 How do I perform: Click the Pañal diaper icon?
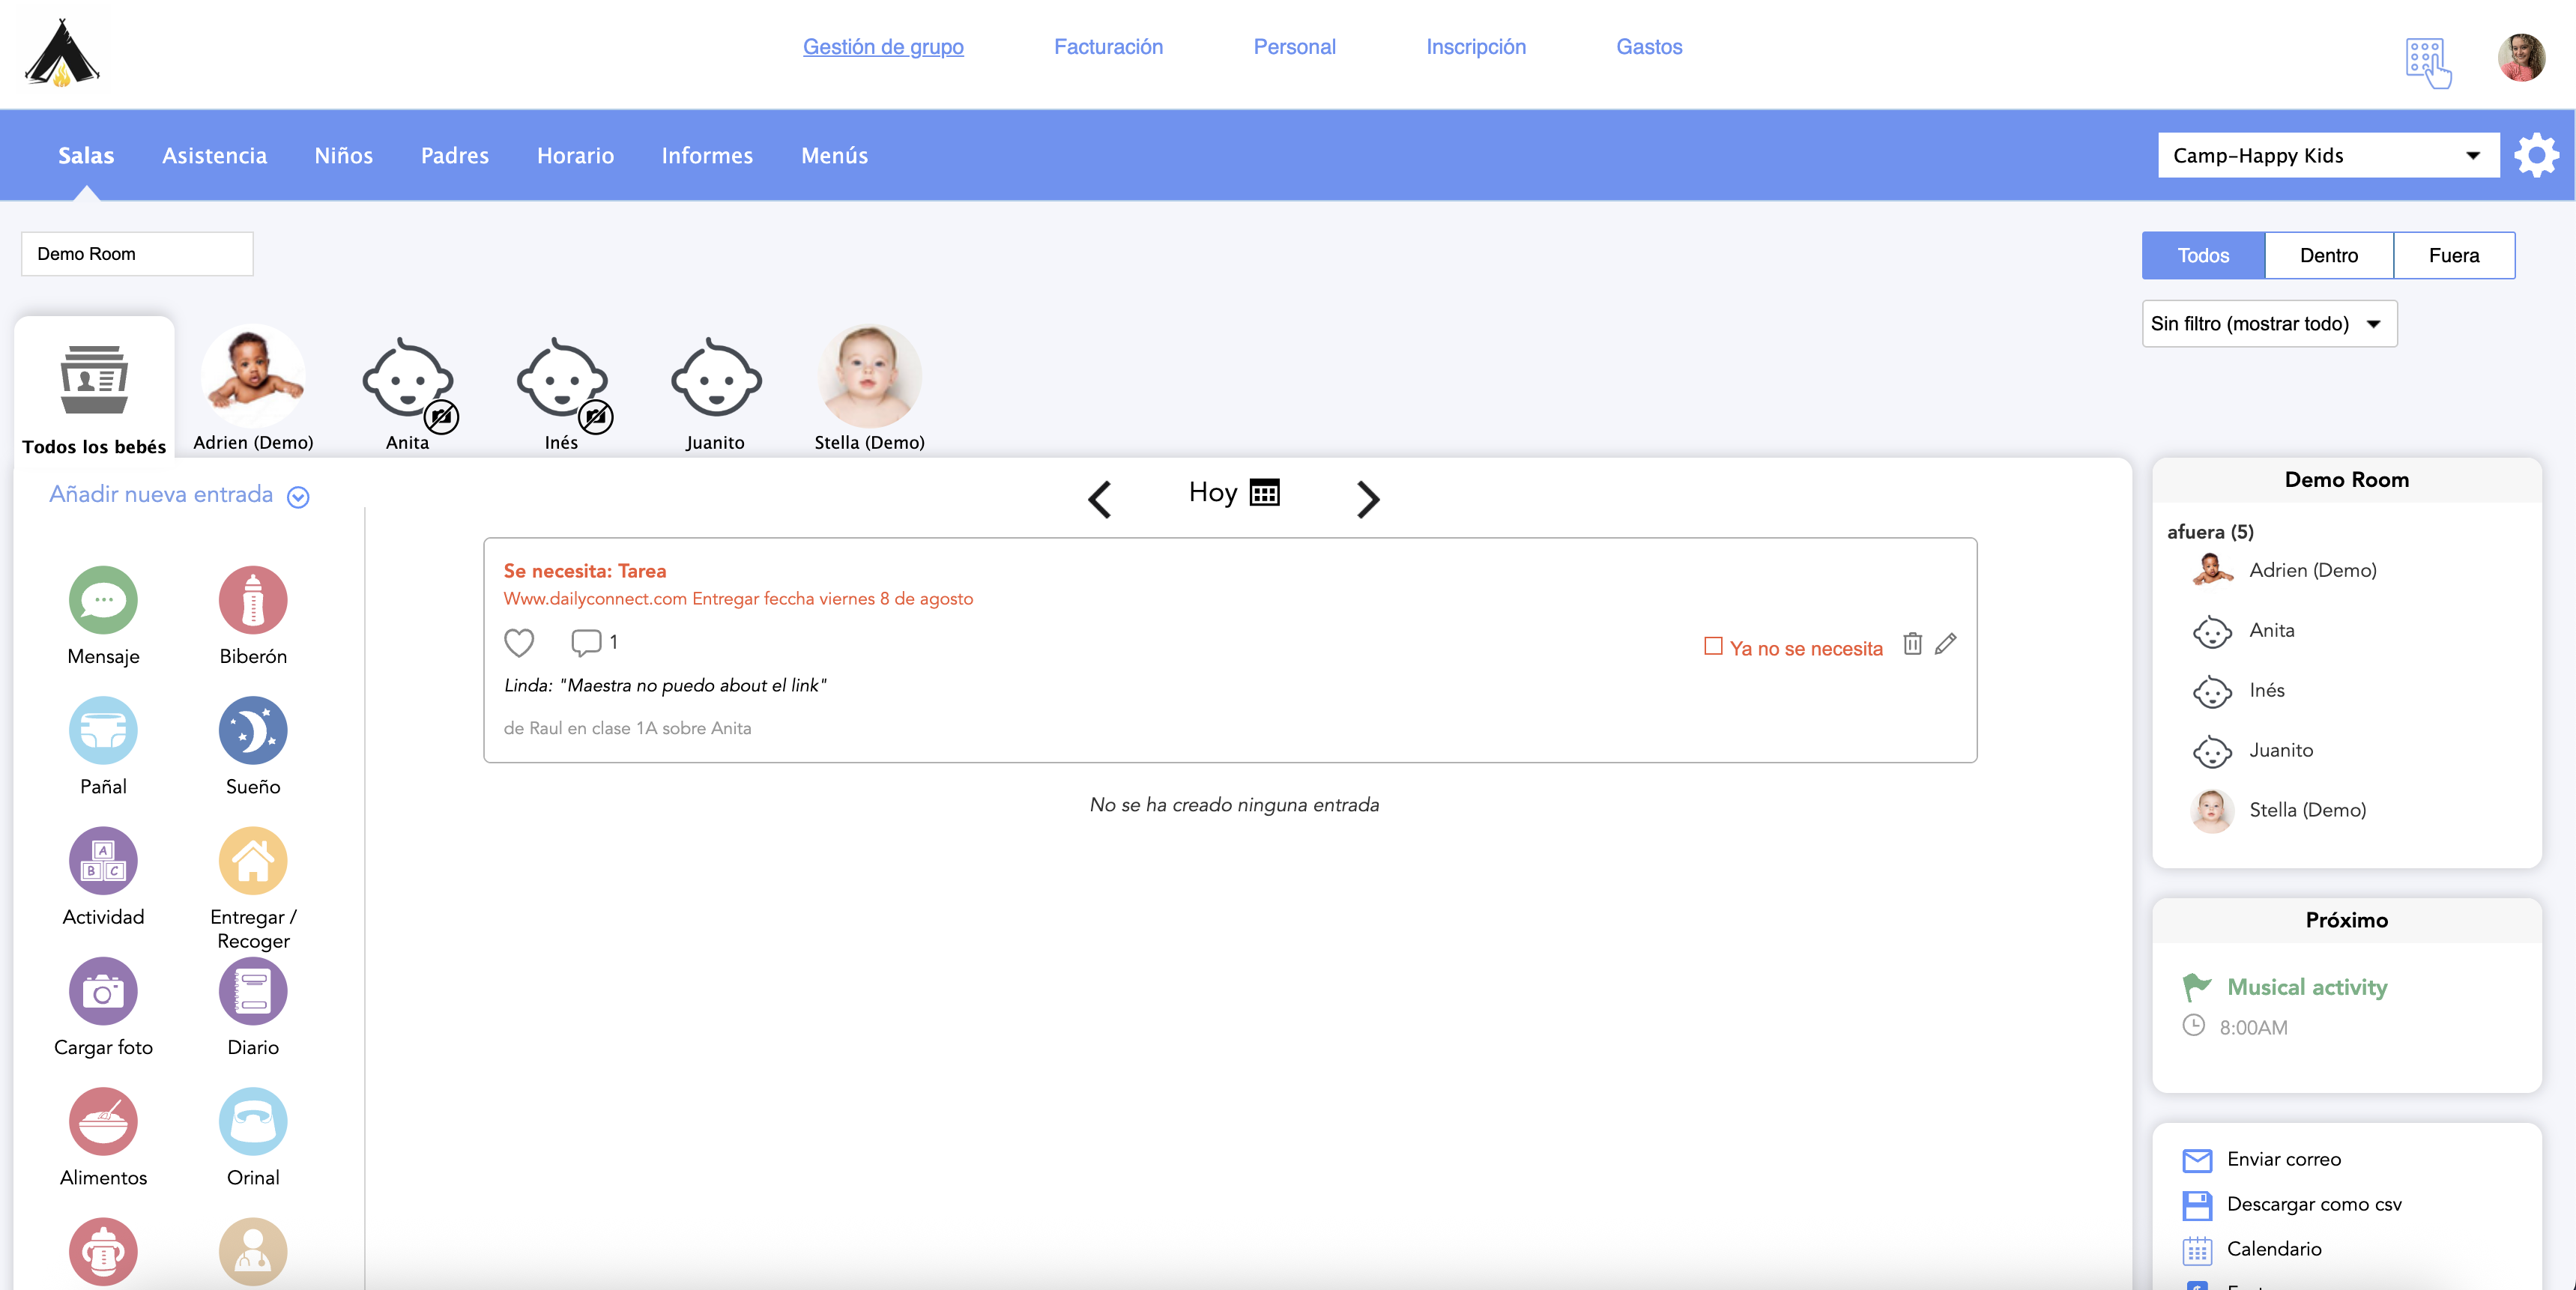coord(103,730)
